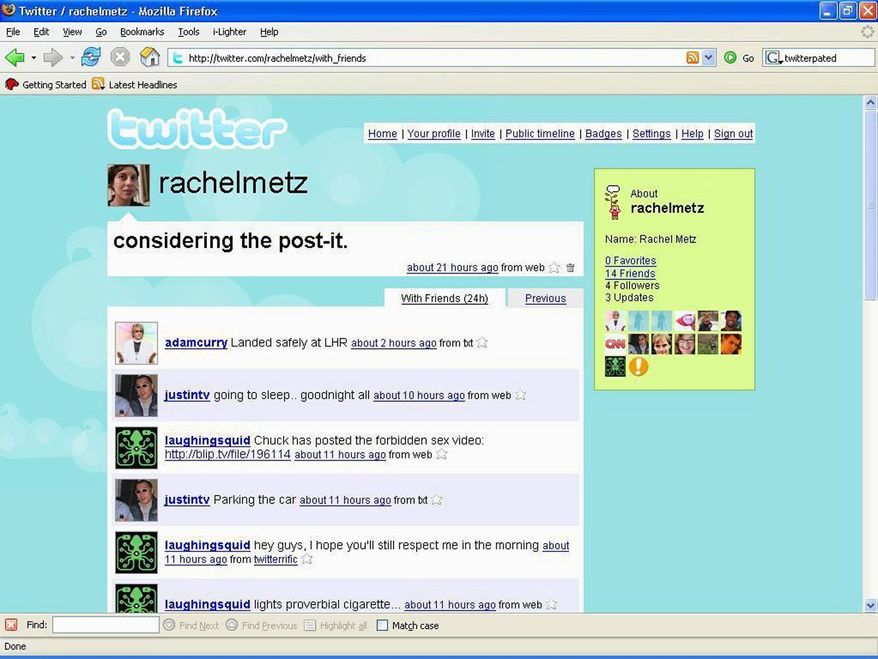Open Your profile link
The height and width of the screenshot is (659, 878).
(x=434, y=134)
